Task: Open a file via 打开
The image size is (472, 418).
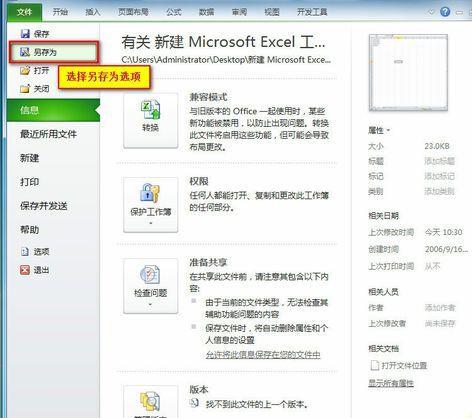Action: (x=35, y=70)
